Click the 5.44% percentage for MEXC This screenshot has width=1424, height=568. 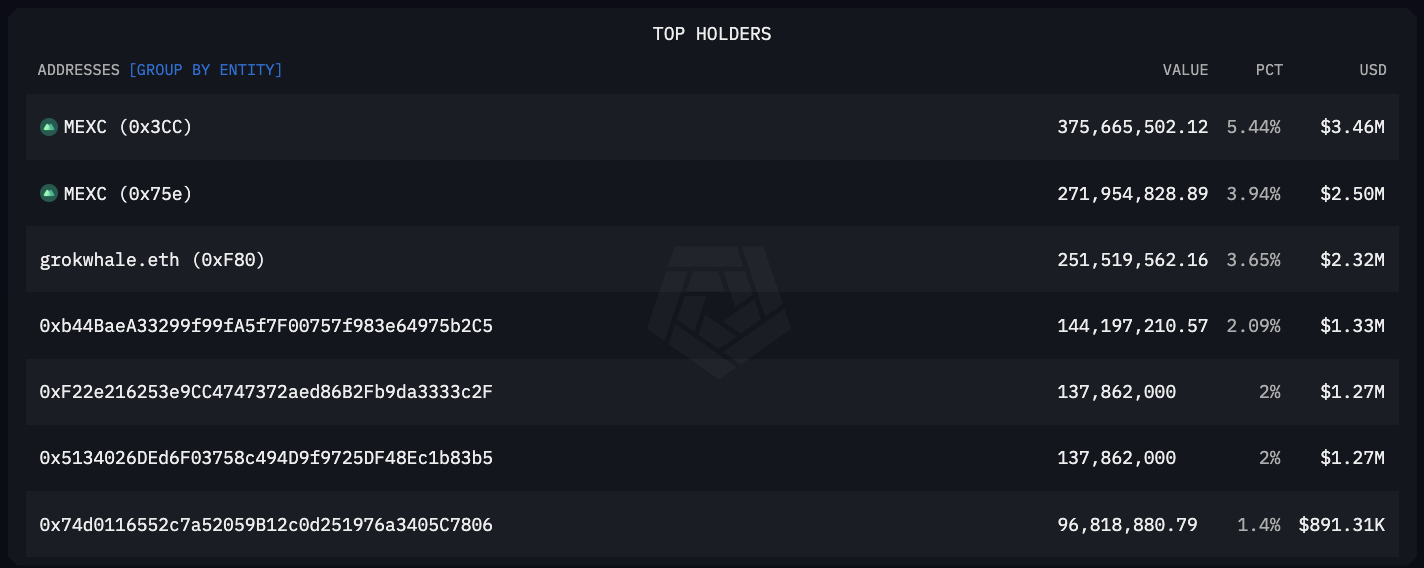click(1253, 127)
